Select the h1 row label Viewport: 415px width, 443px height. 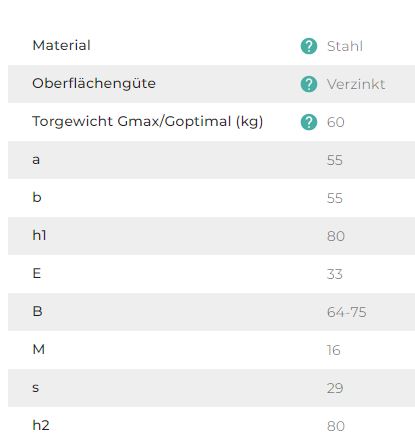coord(39,235)
